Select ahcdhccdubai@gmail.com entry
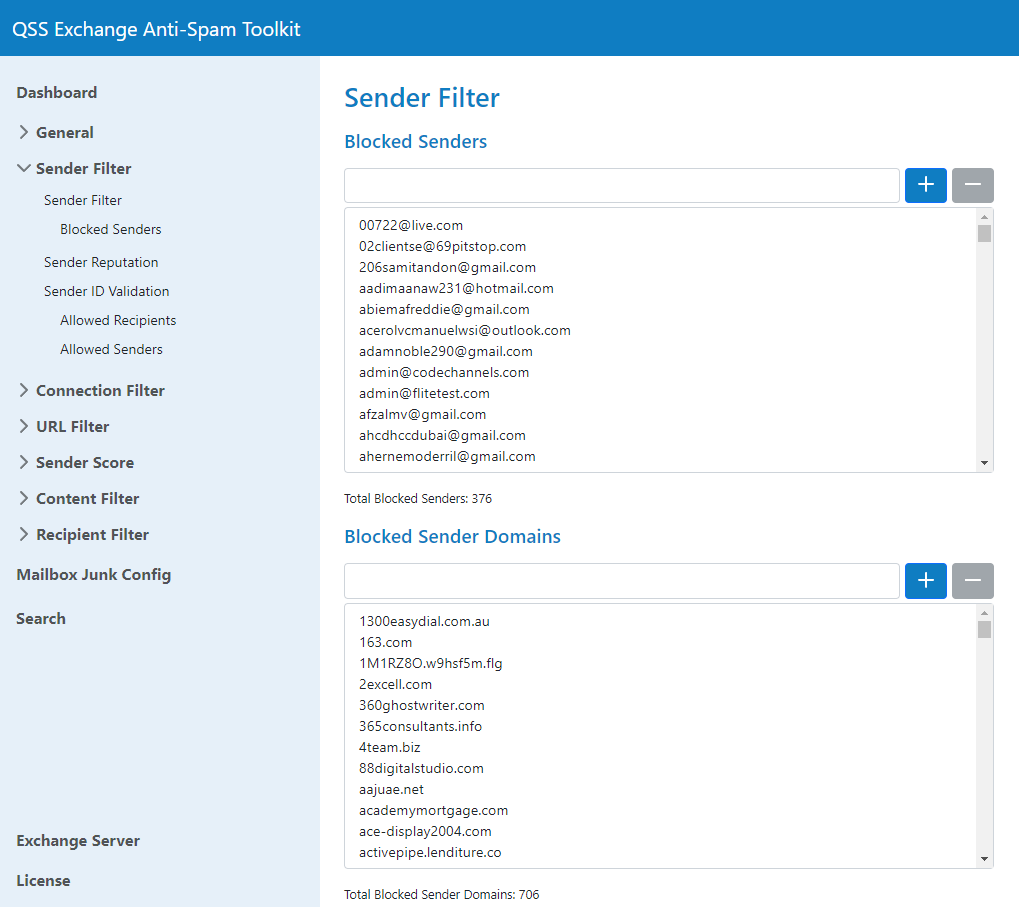 [442, 435]
